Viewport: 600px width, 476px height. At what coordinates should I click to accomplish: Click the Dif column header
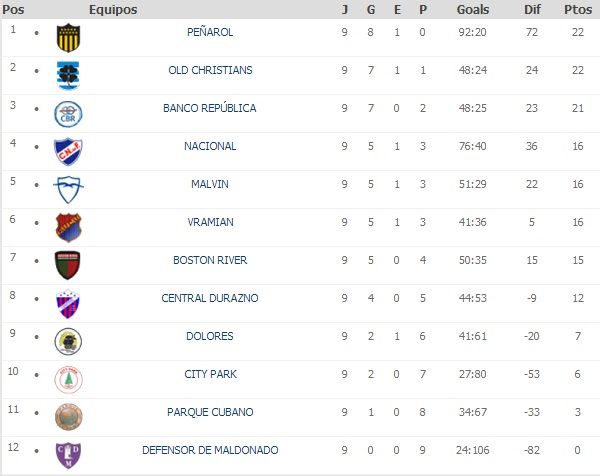pyautogui.click(x=532, y=9)
